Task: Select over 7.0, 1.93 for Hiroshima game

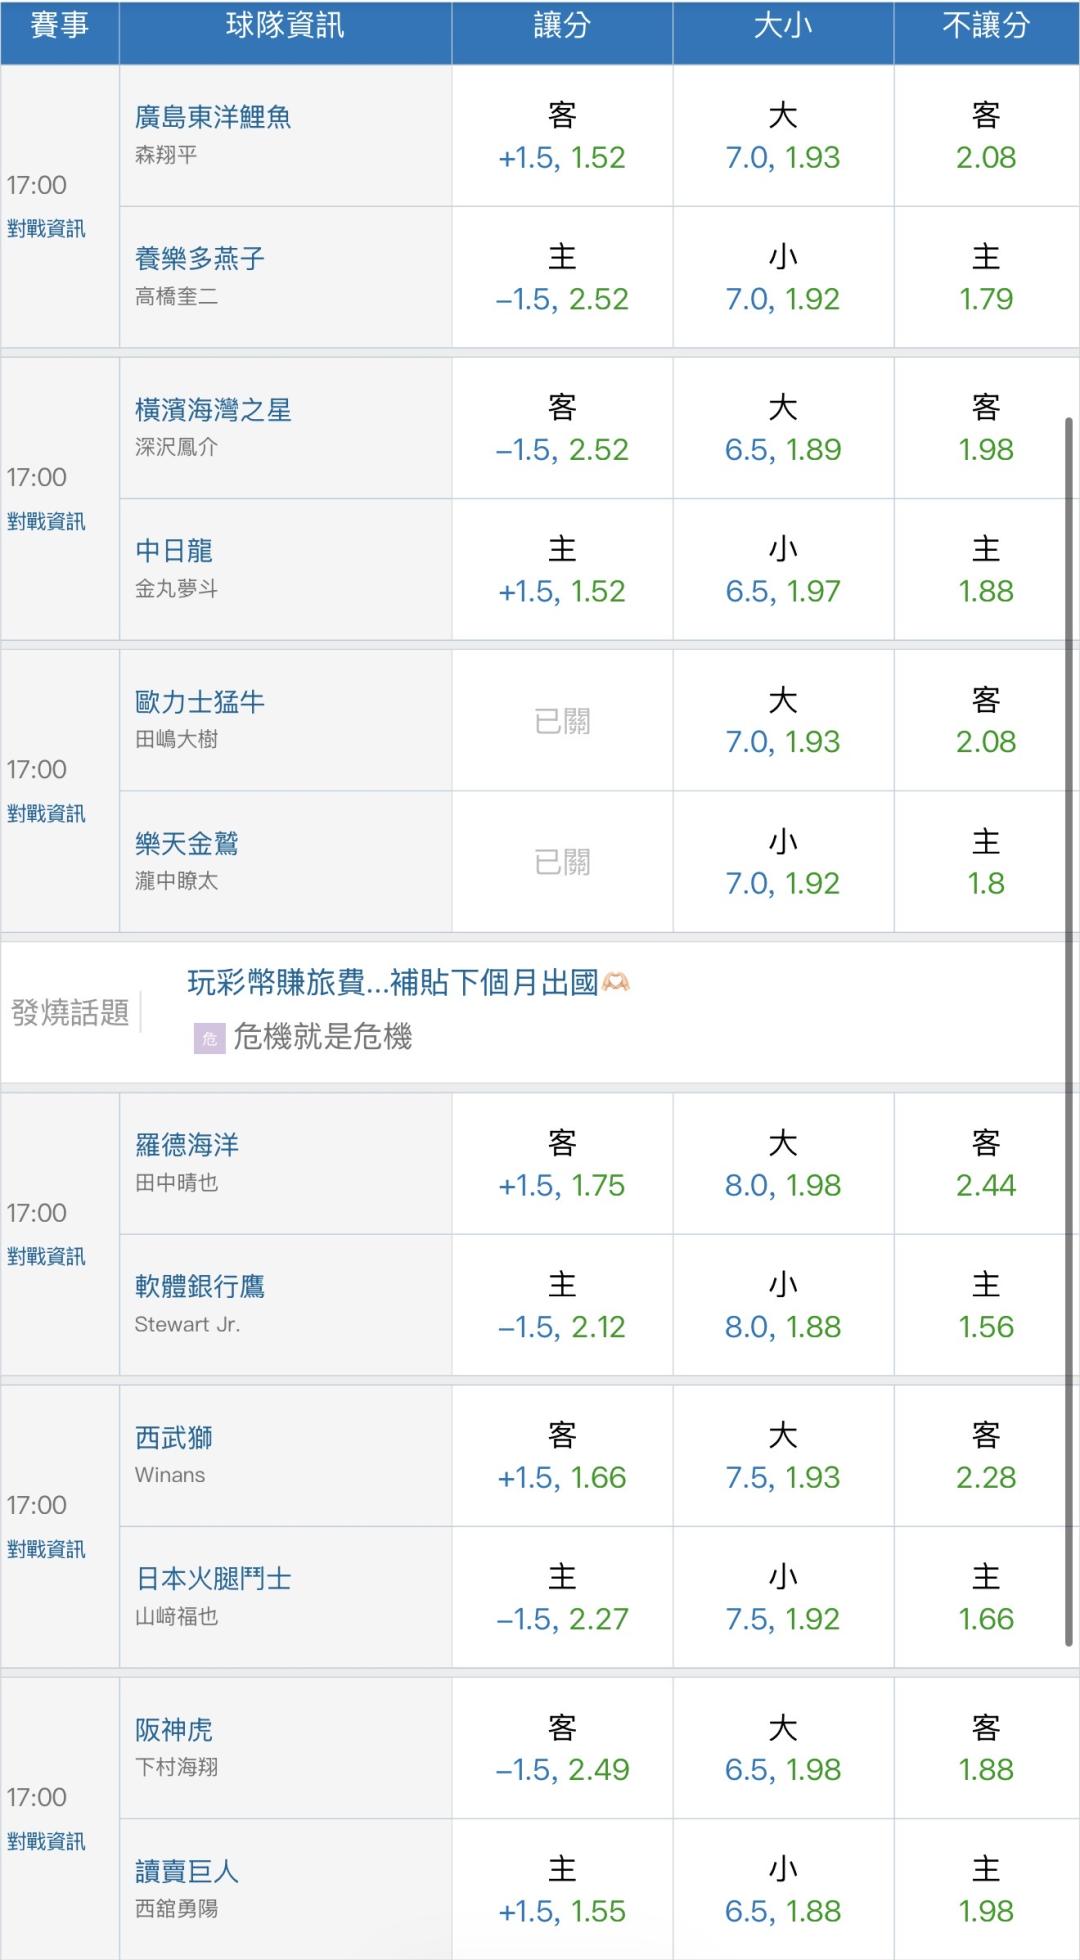Action: (783, 137)
